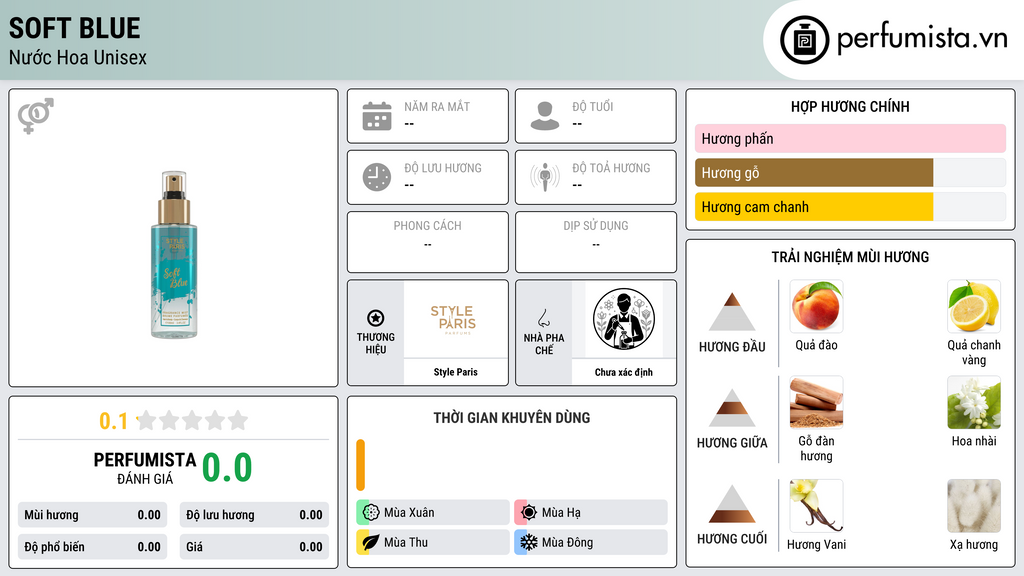This screenshot has width=1024, height=576.
Task: Click the Giá score row
Action: 254,547
